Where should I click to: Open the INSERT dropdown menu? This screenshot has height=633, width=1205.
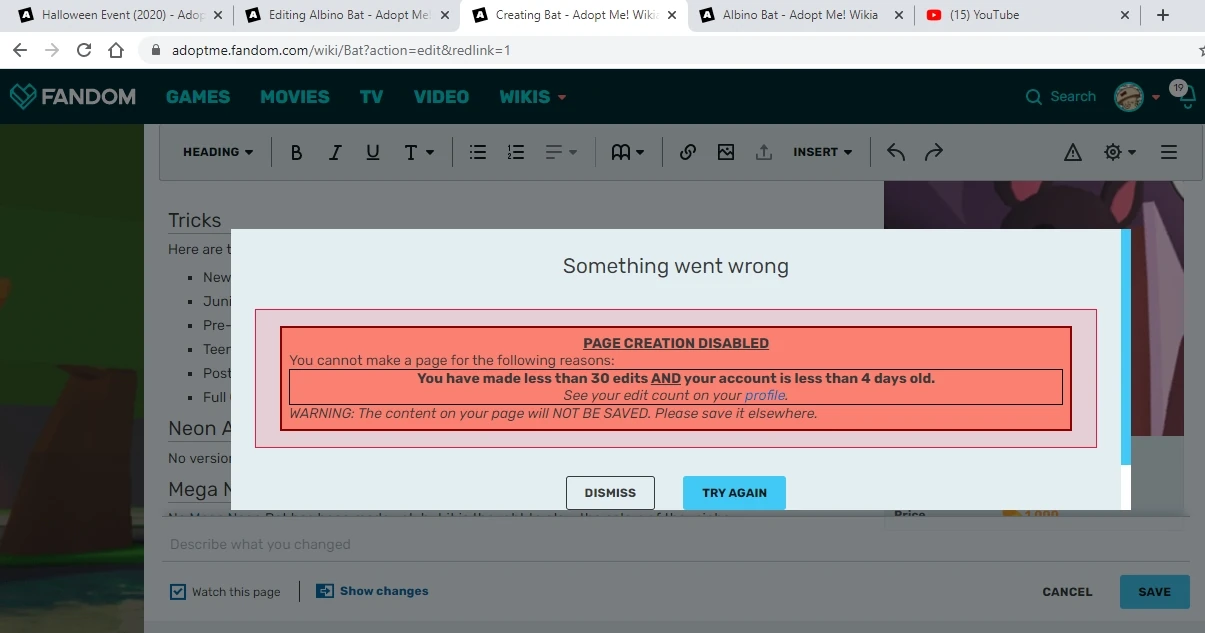point(823,152)
